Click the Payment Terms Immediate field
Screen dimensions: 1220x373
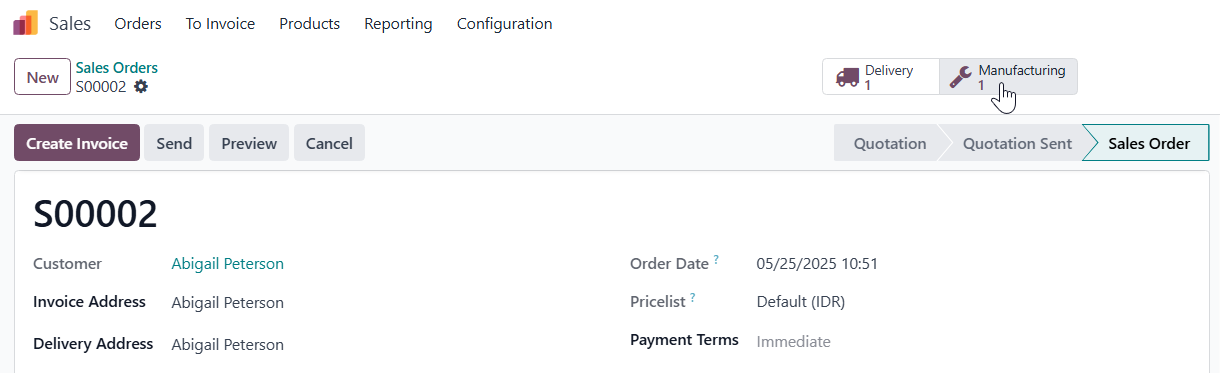point(794,342)
